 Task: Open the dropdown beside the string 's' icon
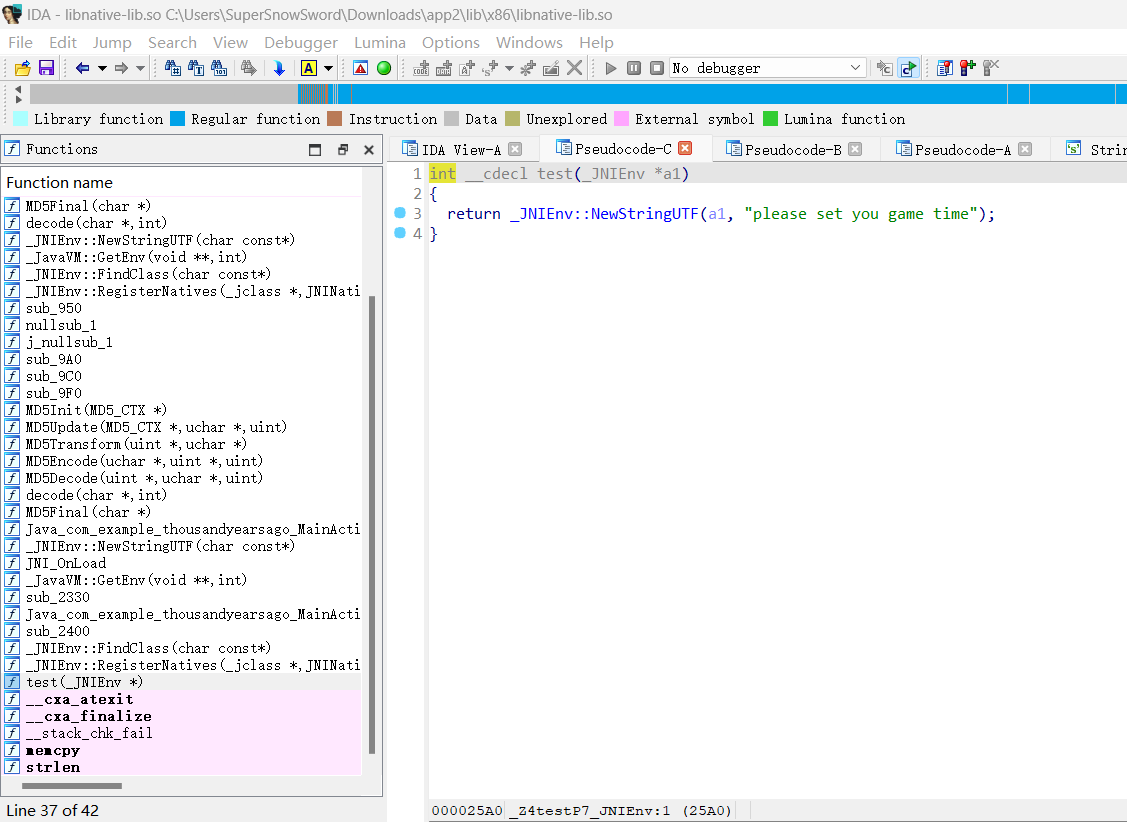pyautogui.click(x=509, y=68)
